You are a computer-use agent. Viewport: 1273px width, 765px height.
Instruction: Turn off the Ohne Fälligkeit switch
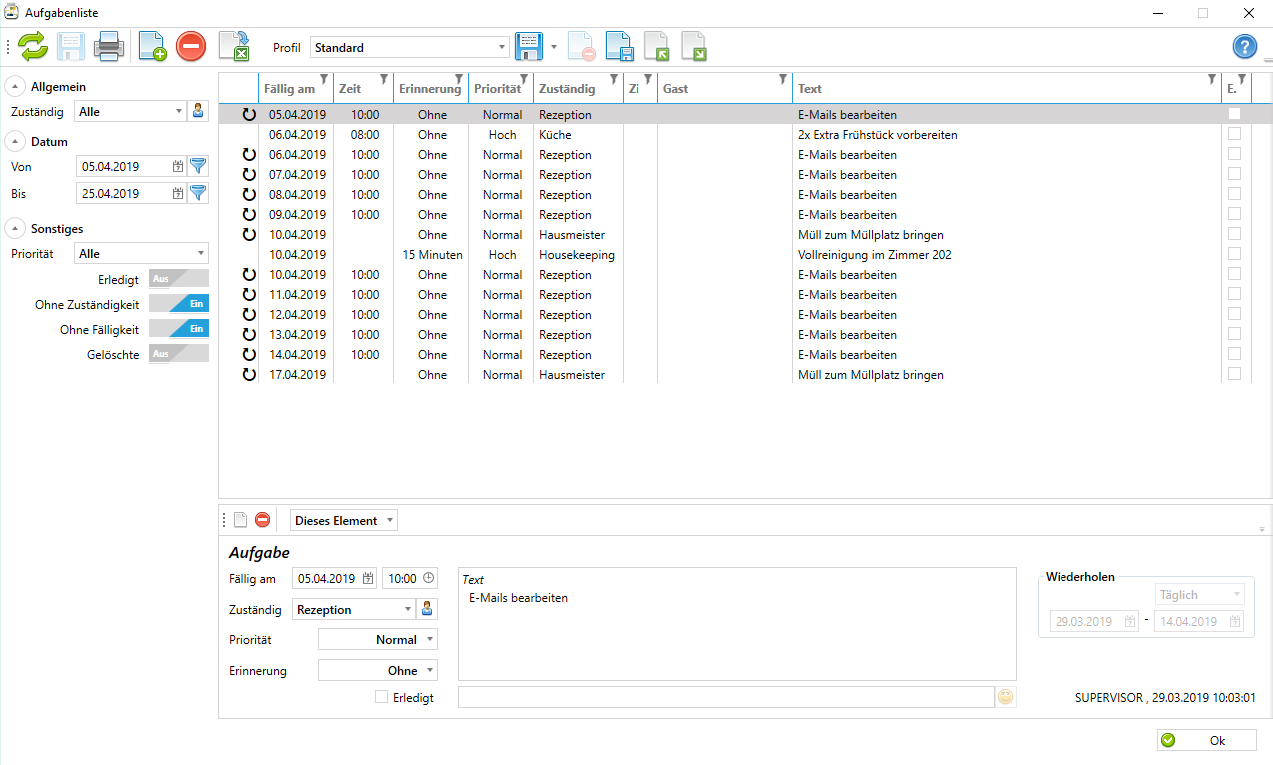[x=179, y=329]
